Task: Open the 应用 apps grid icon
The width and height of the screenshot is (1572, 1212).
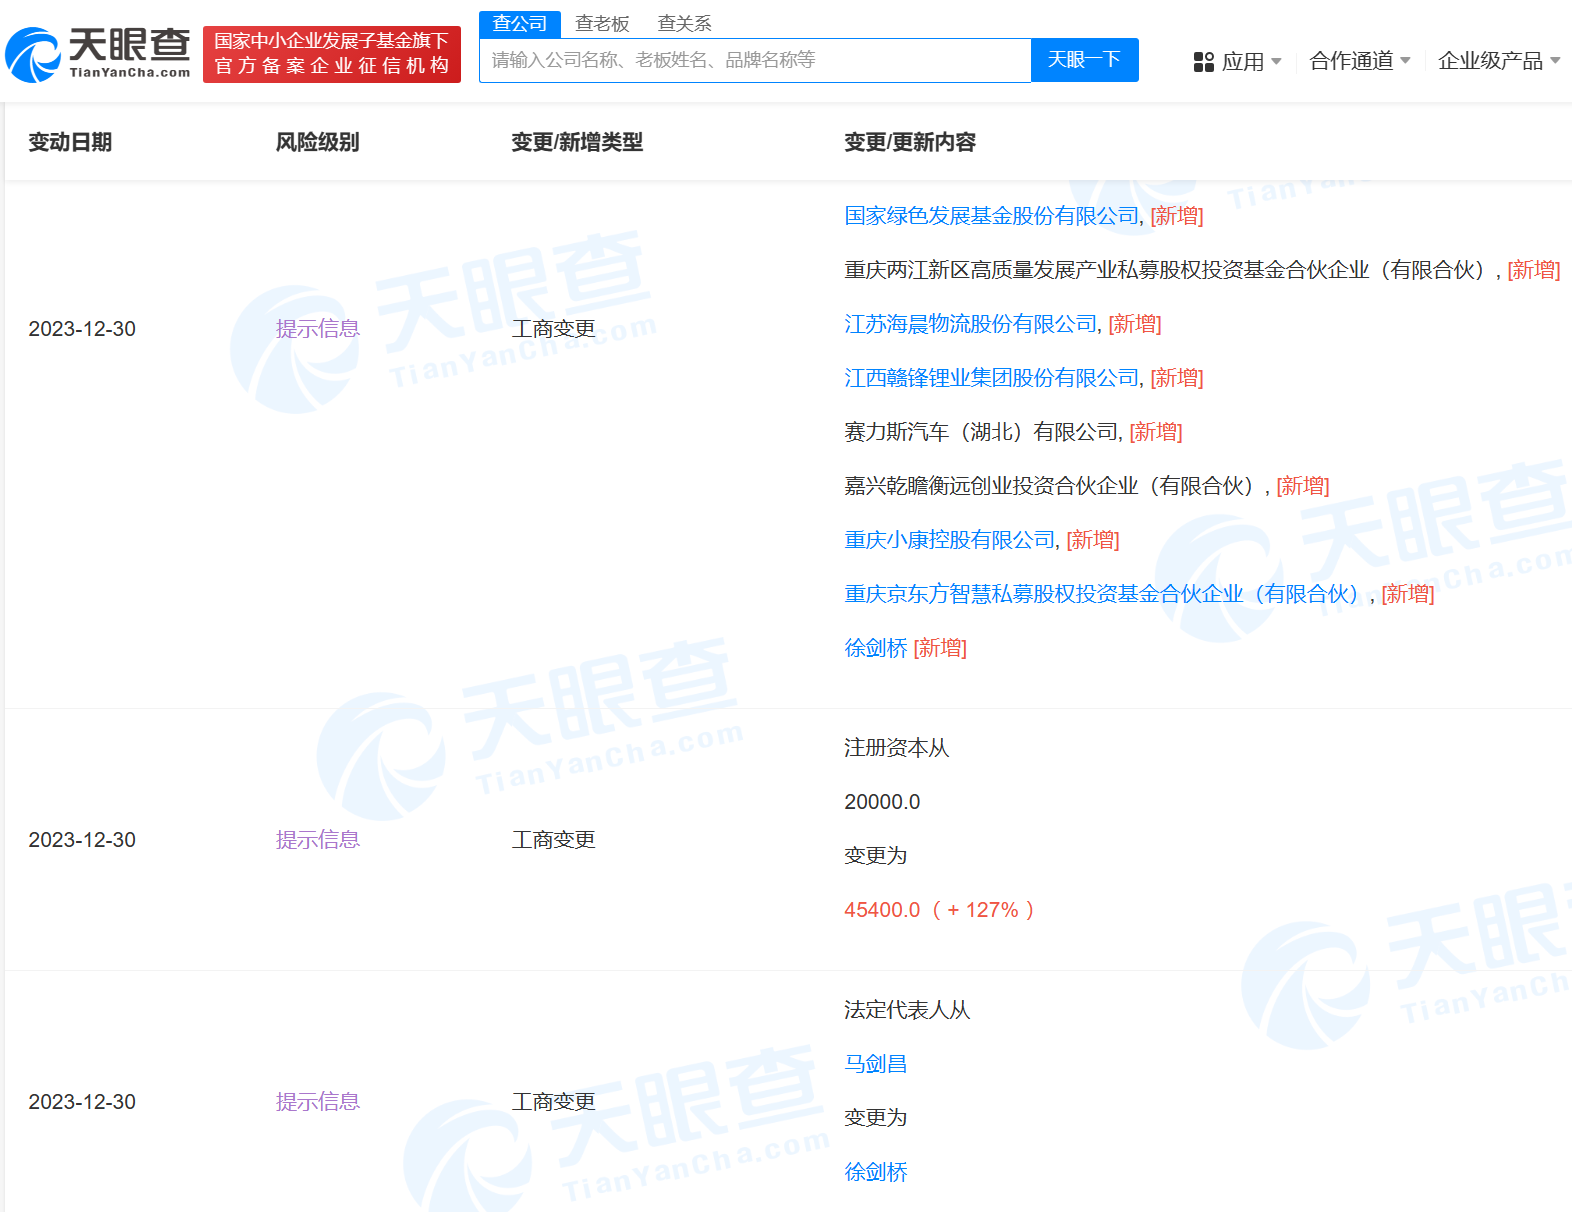Action: (1203, 62)
